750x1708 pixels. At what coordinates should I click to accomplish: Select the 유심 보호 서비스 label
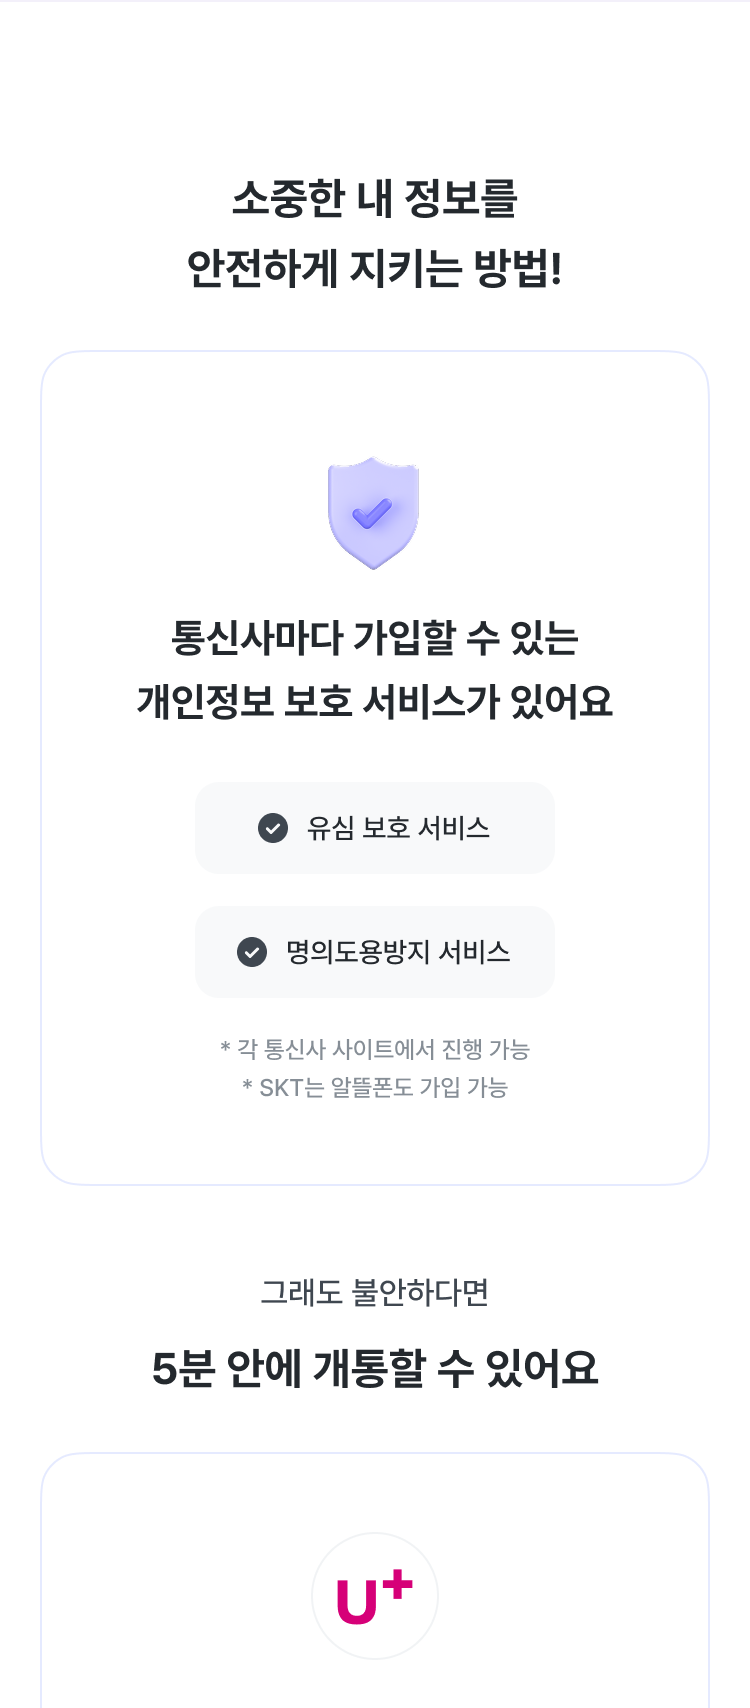398,828
